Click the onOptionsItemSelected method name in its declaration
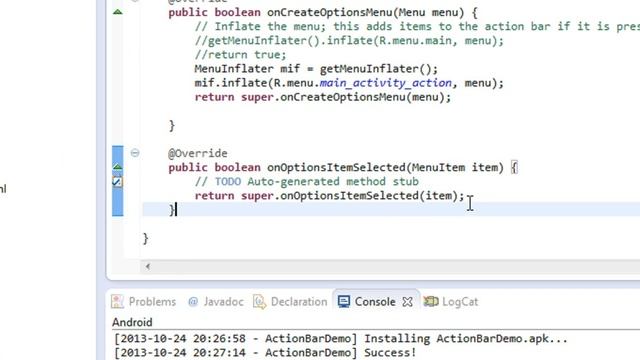 coord(336,167)
